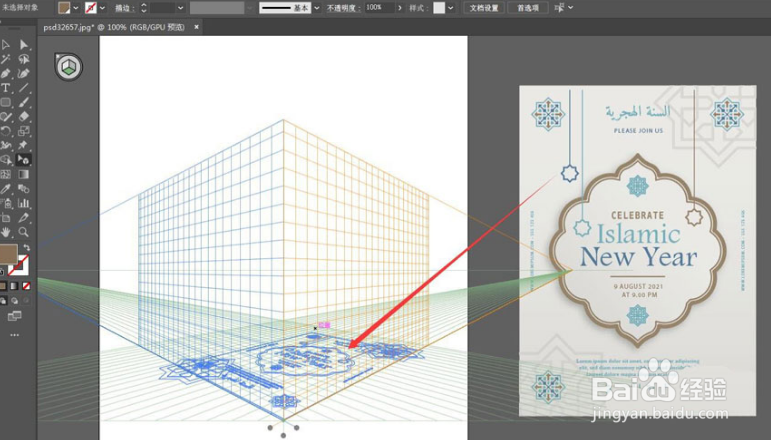Viewport: 771px width, 440px height.
Task: Set paint mode to None
Action: coord(26,286)
